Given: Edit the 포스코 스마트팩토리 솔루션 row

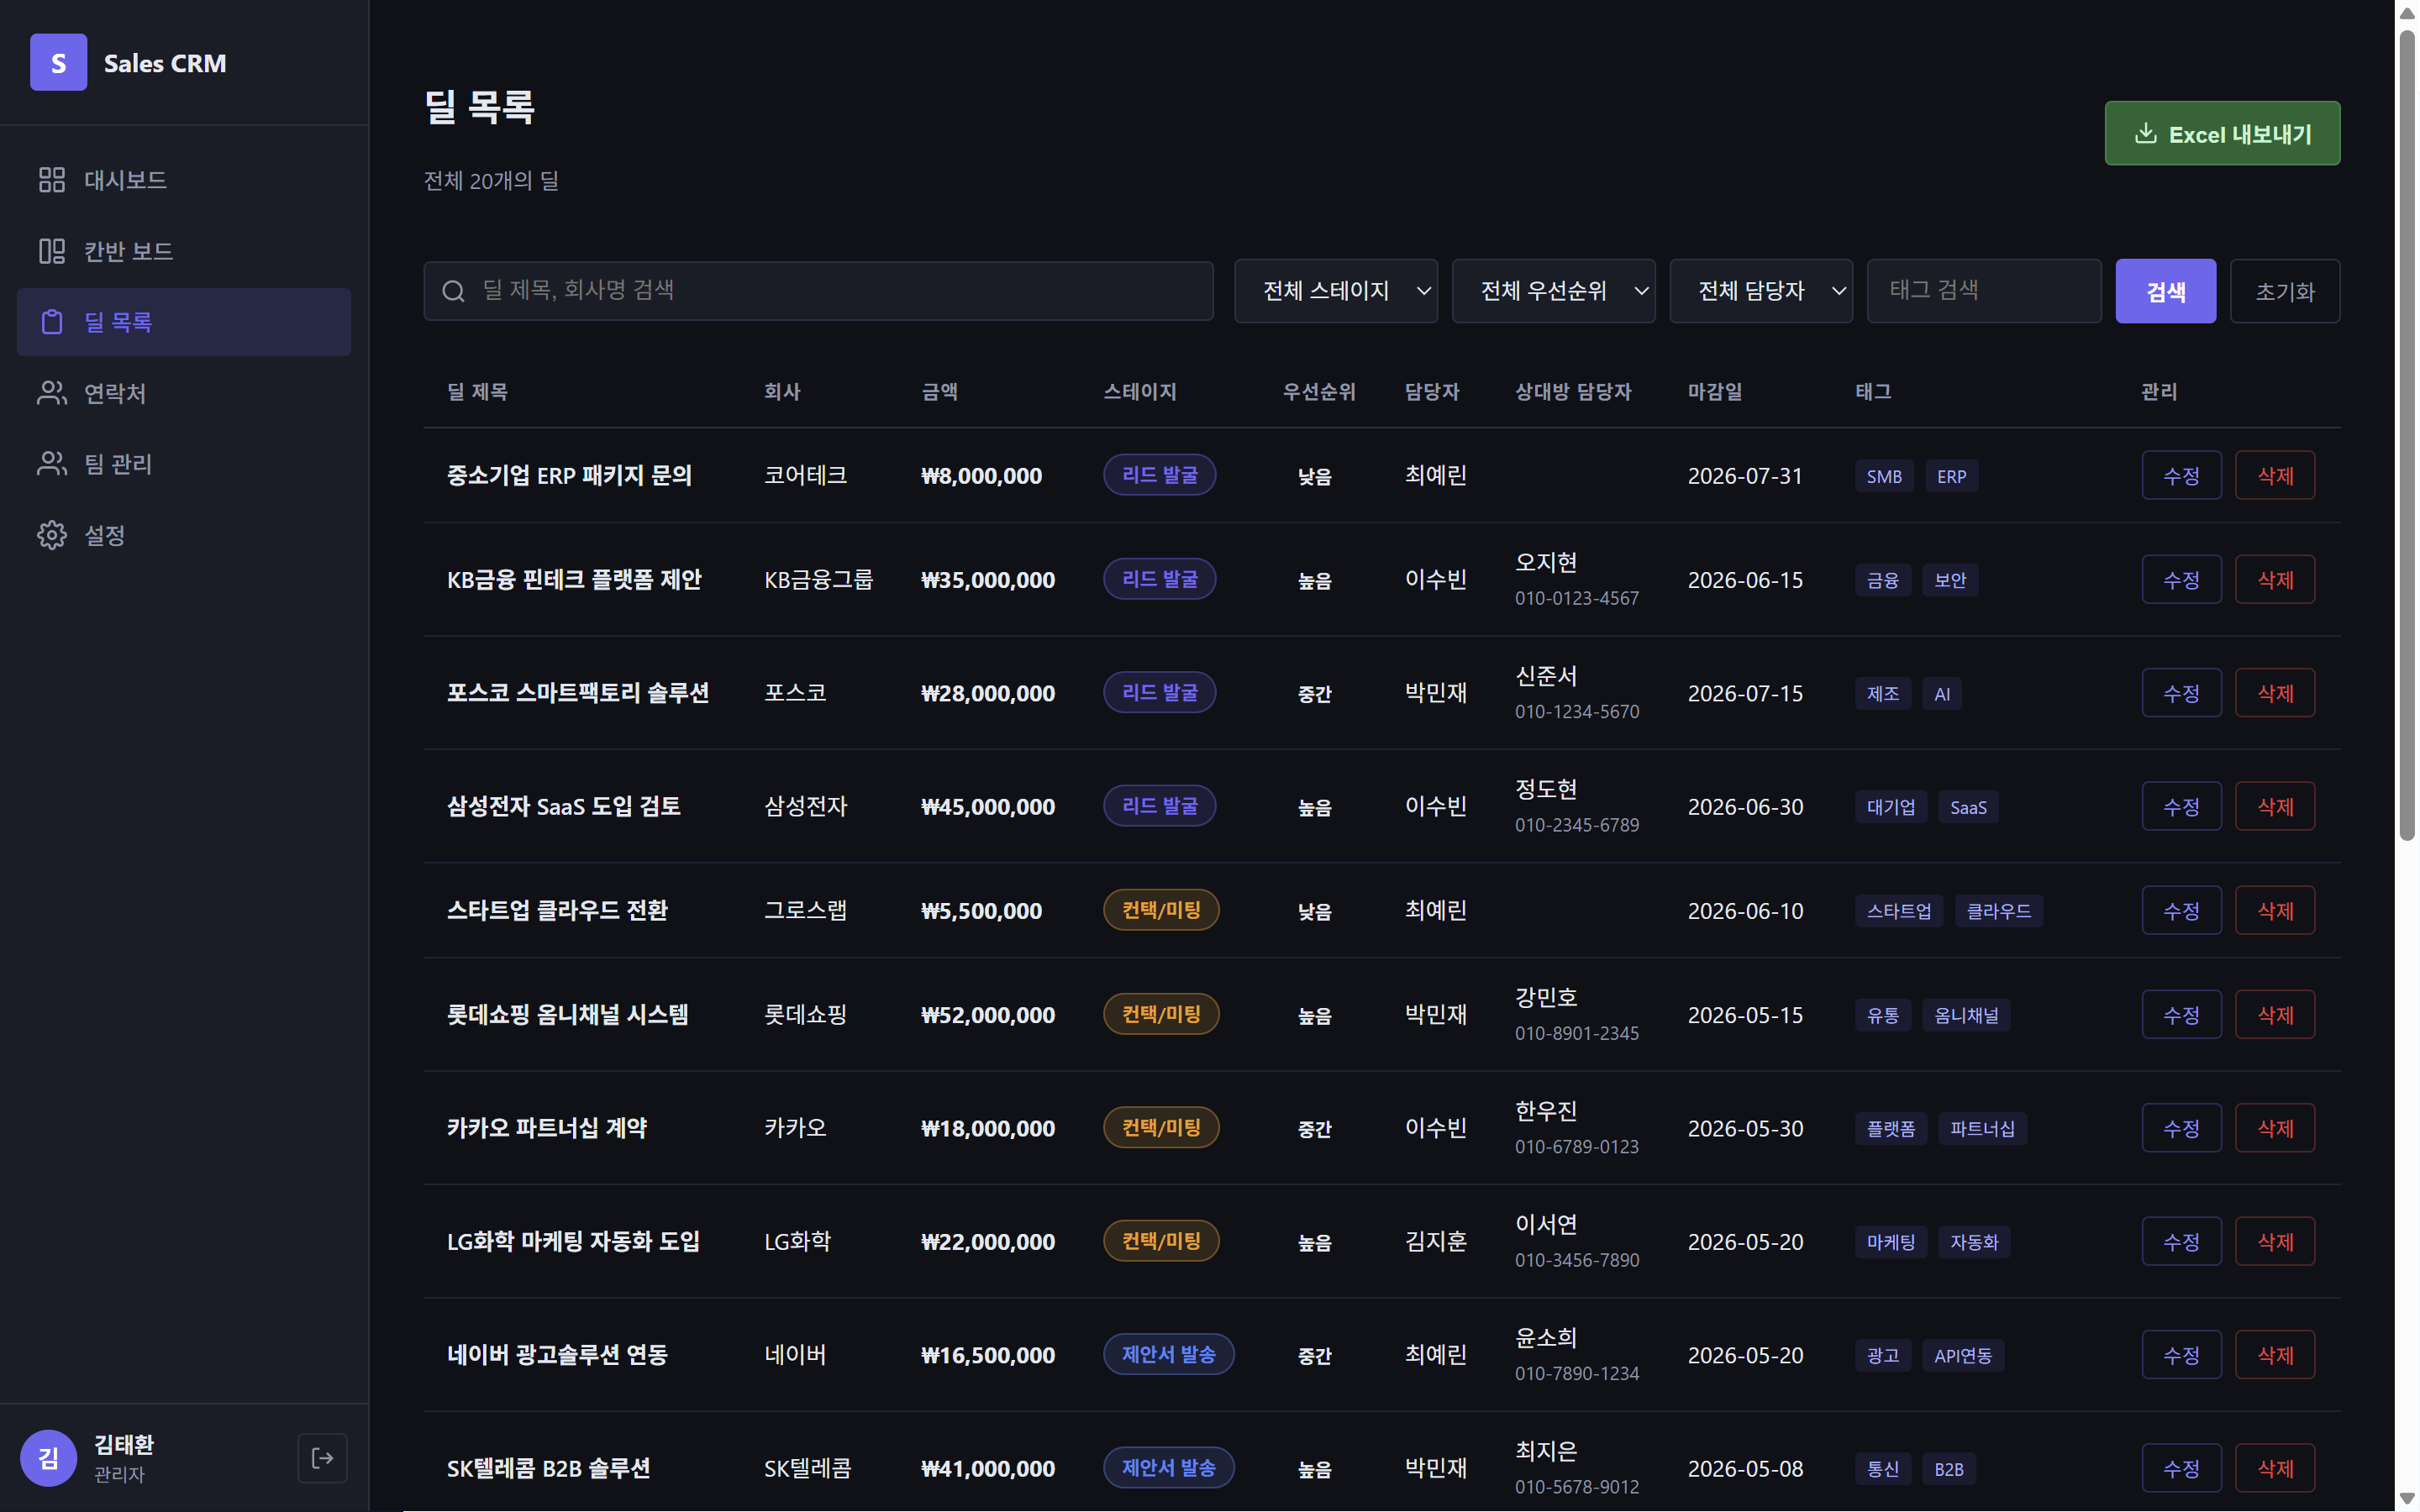Looking at the screenshot, I should click(x=2181, y=693).
